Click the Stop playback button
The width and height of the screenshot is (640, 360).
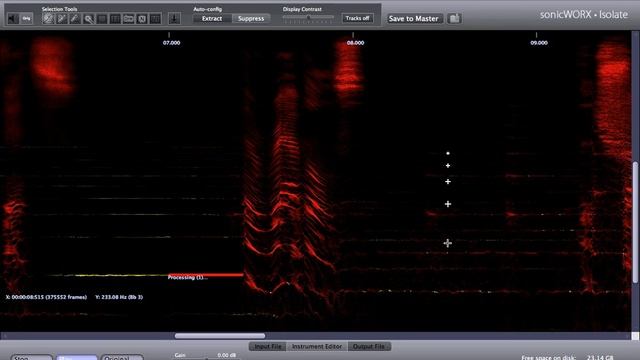pyautogui.click(x=31, y=357)
